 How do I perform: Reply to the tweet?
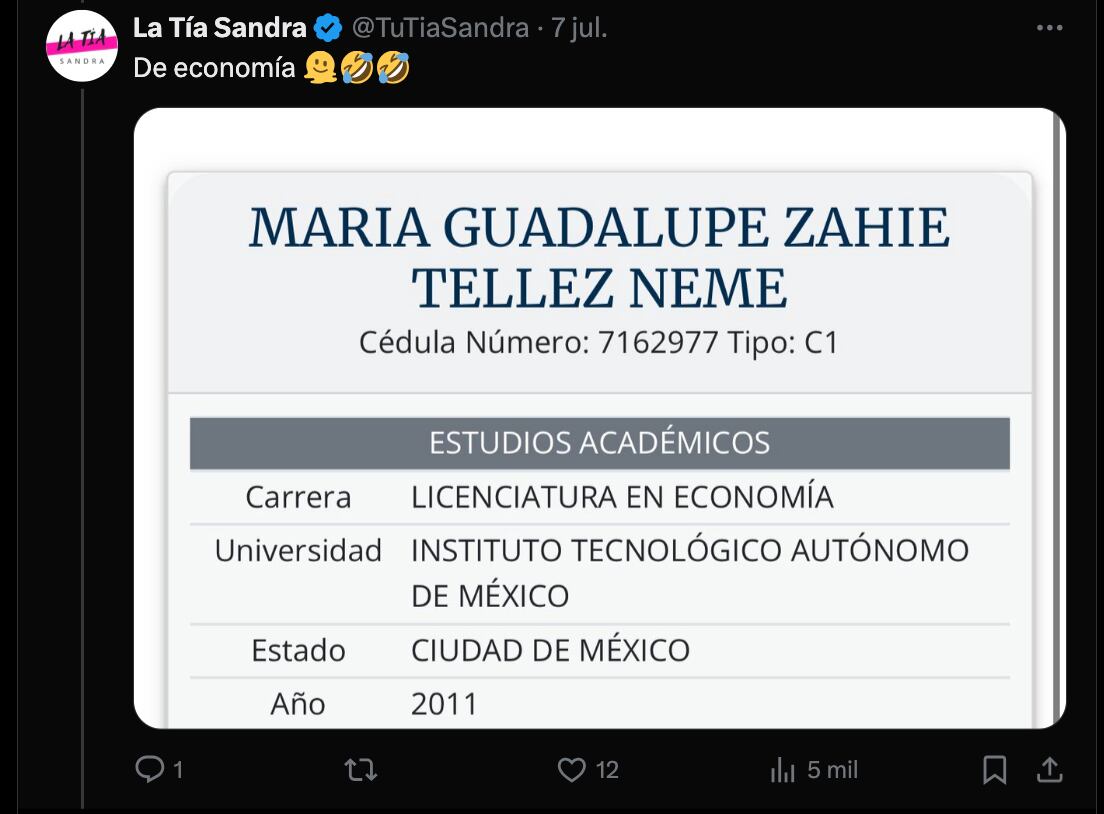(152, 770)
